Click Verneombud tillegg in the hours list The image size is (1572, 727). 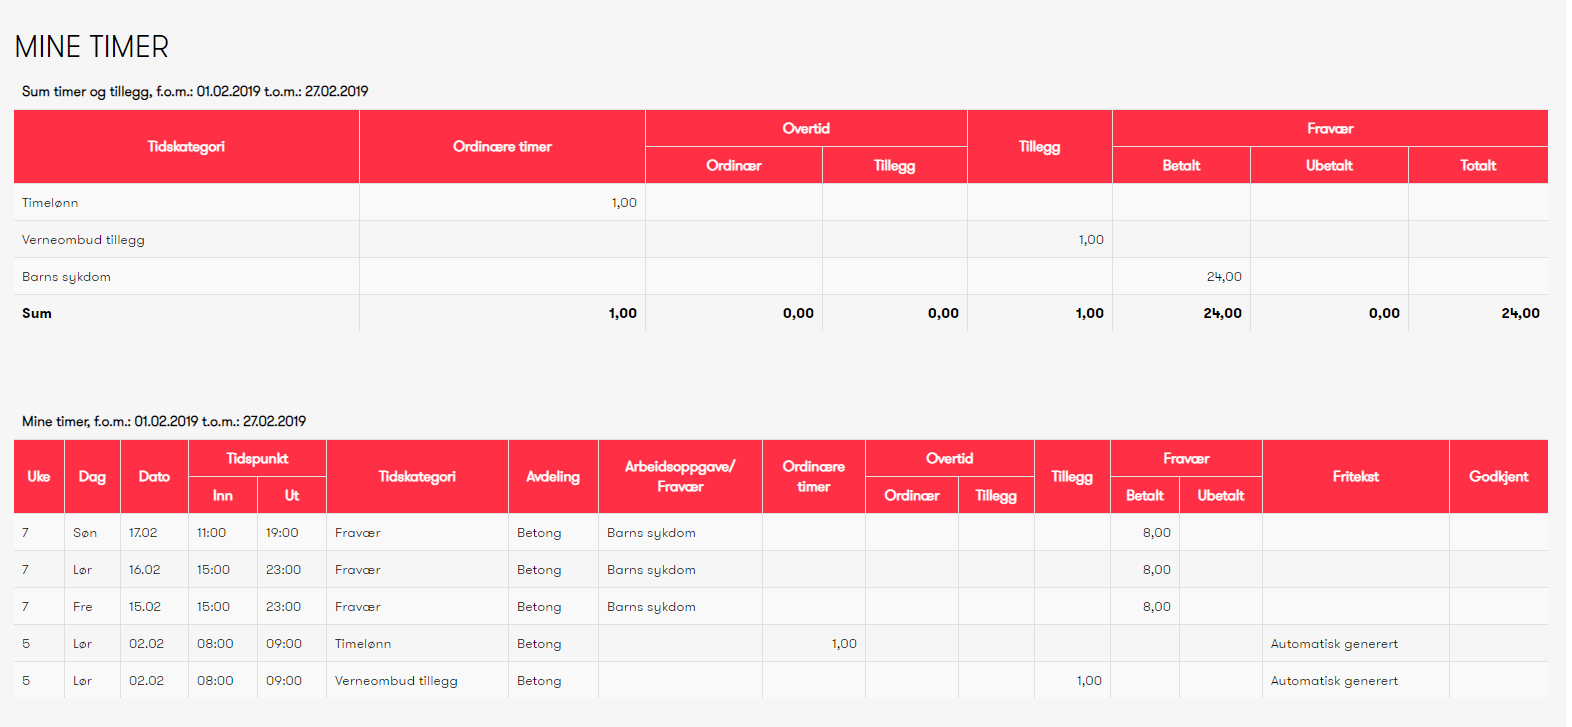coord(396,681)
